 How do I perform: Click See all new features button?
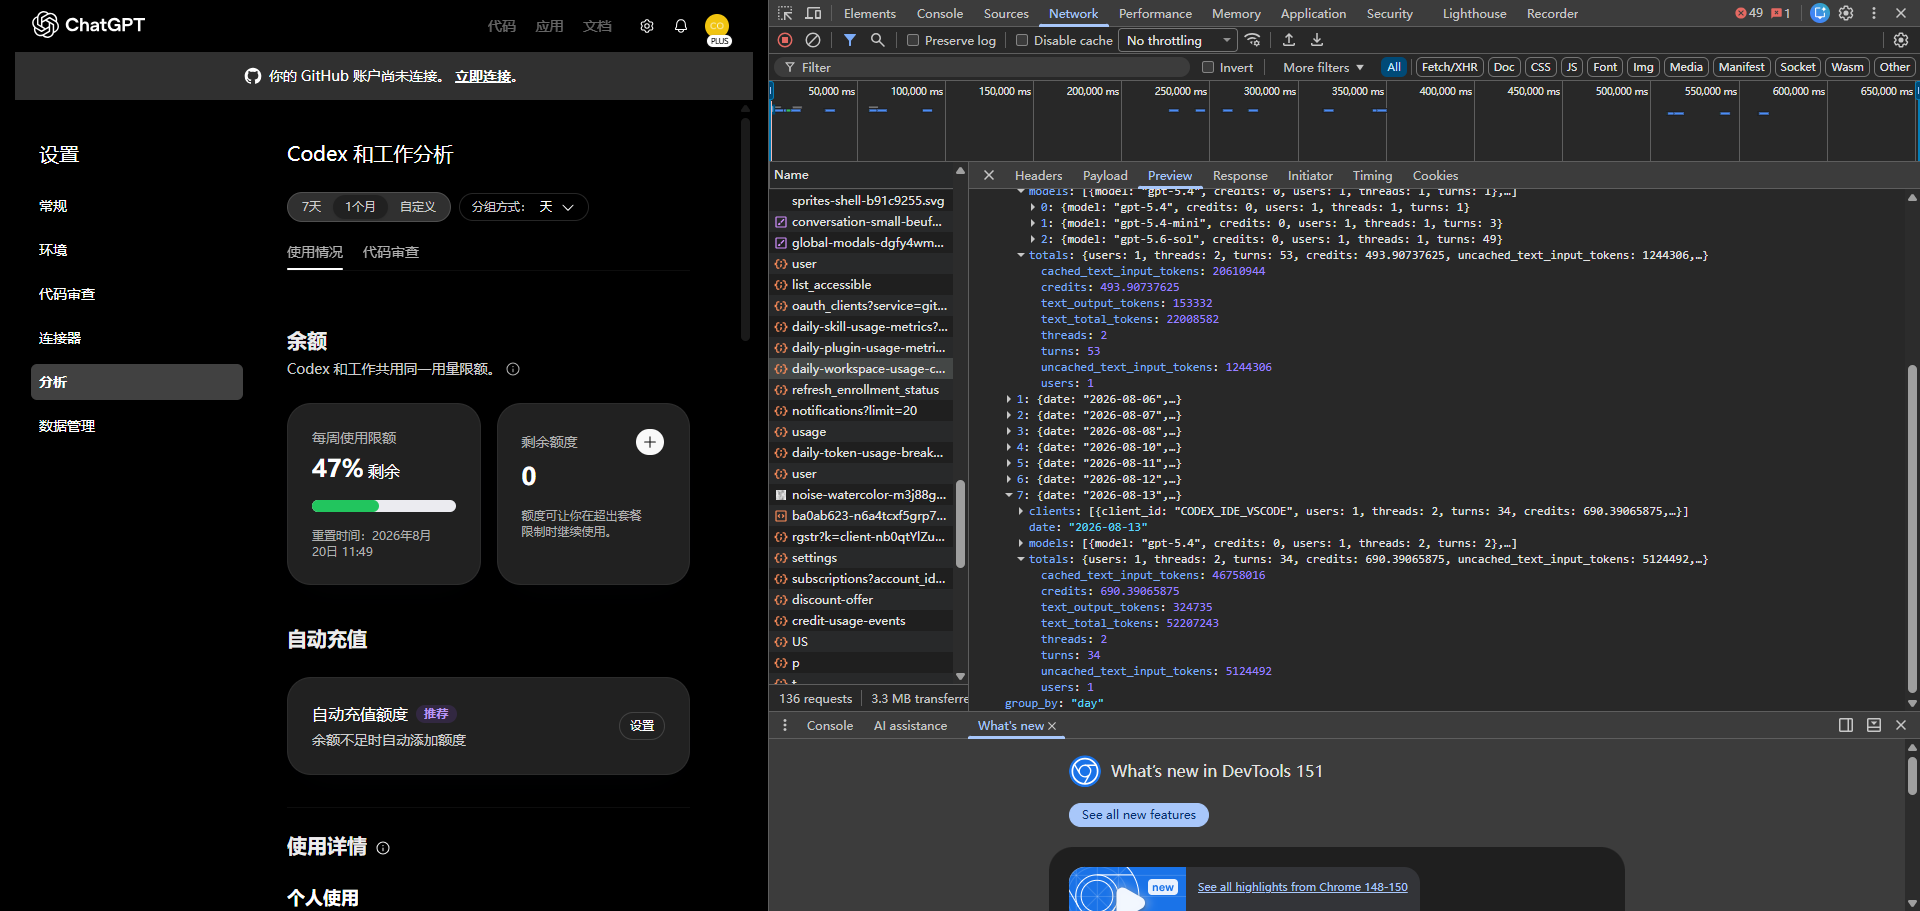(x=1138, y=815)
